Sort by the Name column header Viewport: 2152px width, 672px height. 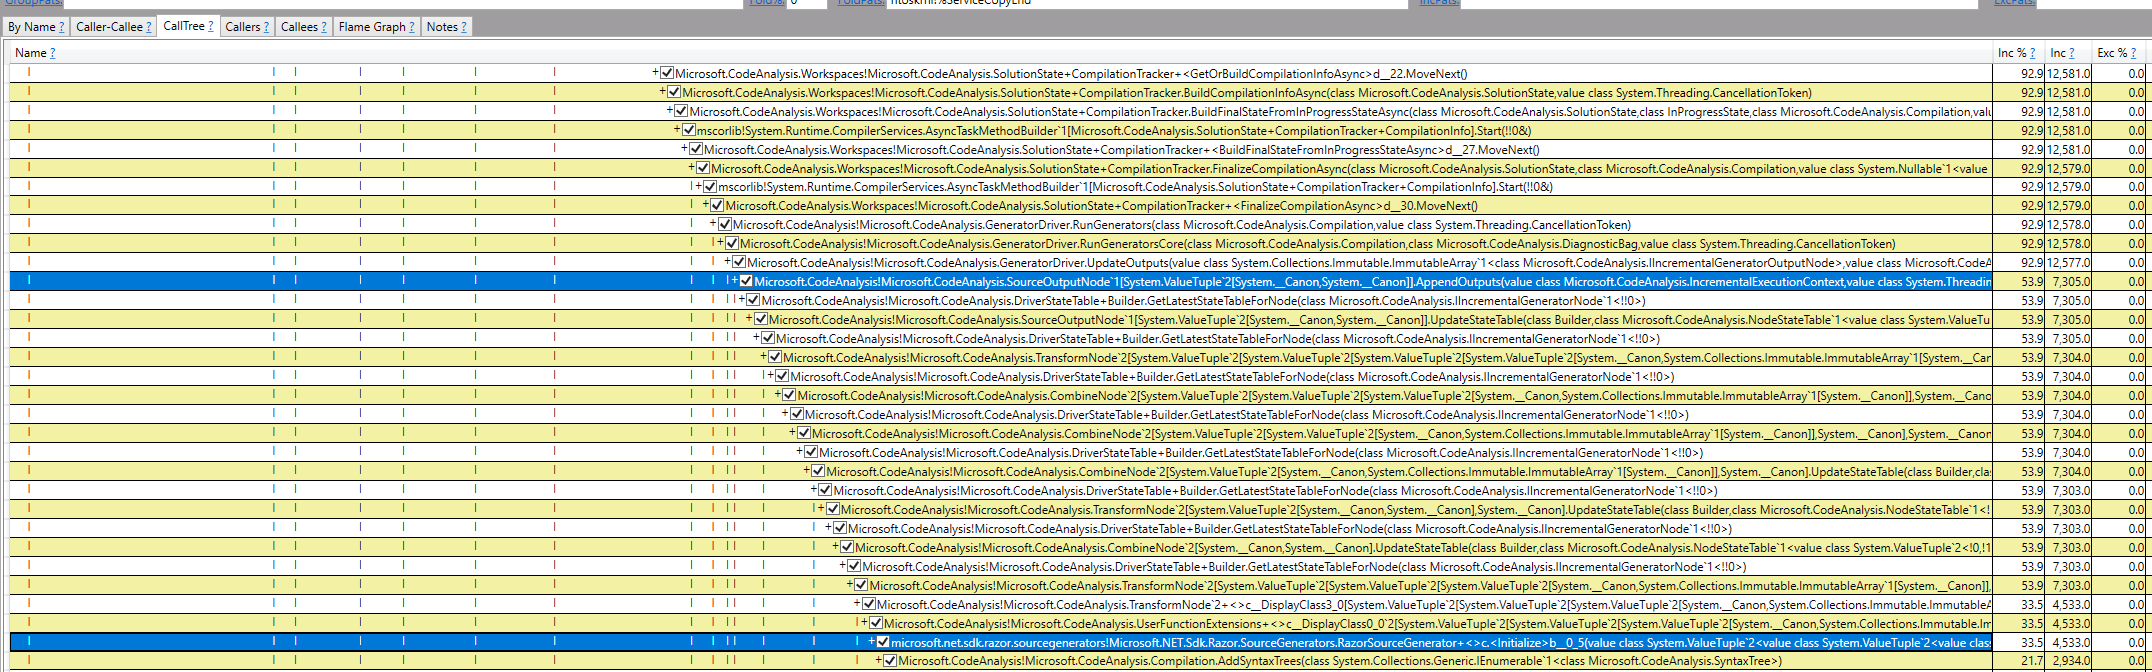pyautogui.click(x=30, y=53)
